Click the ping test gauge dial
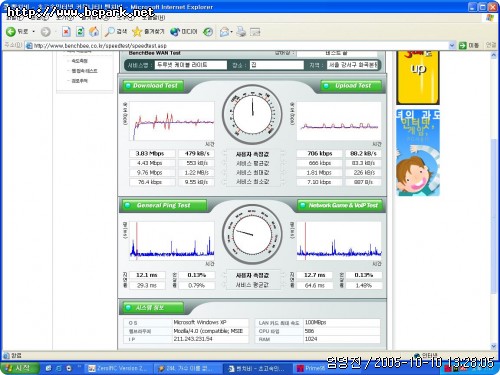The width and height of the screenshot is (500, 375). point(252,234)
